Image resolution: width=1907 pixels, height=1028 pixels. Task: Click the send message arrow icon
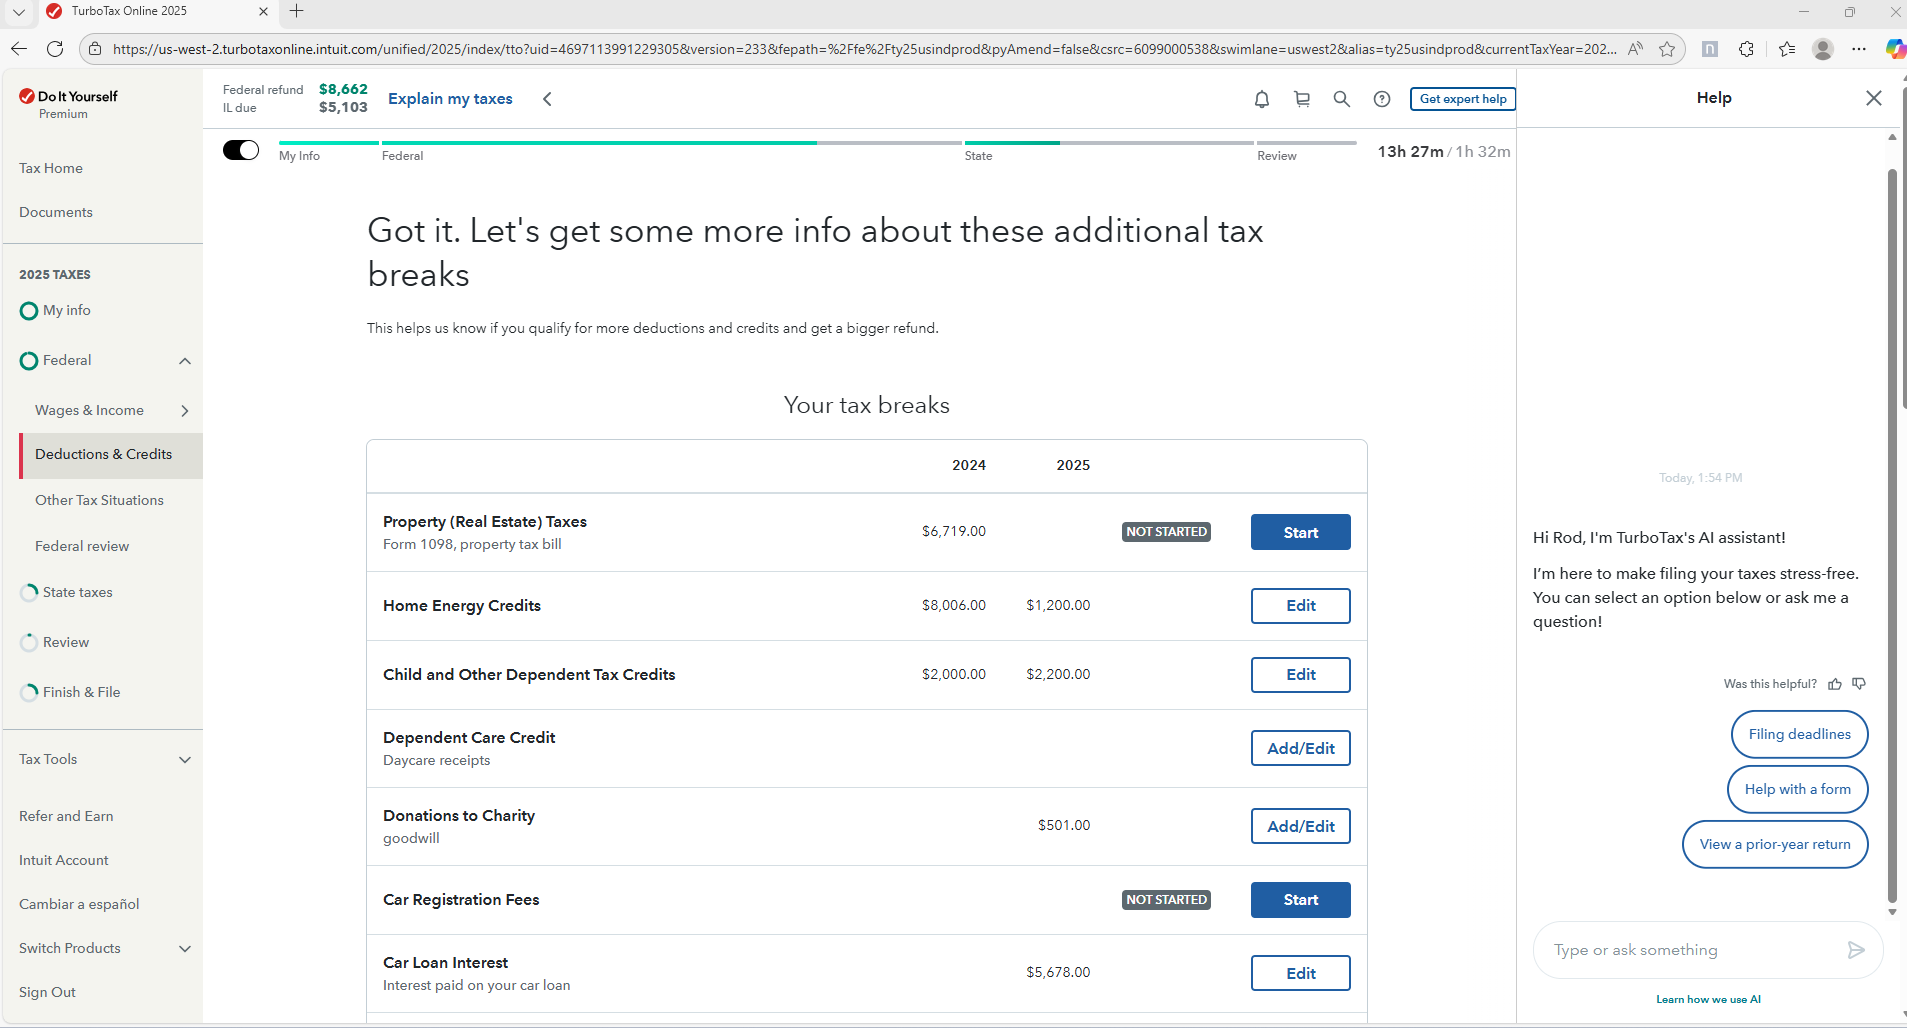tap(1856, 950)
